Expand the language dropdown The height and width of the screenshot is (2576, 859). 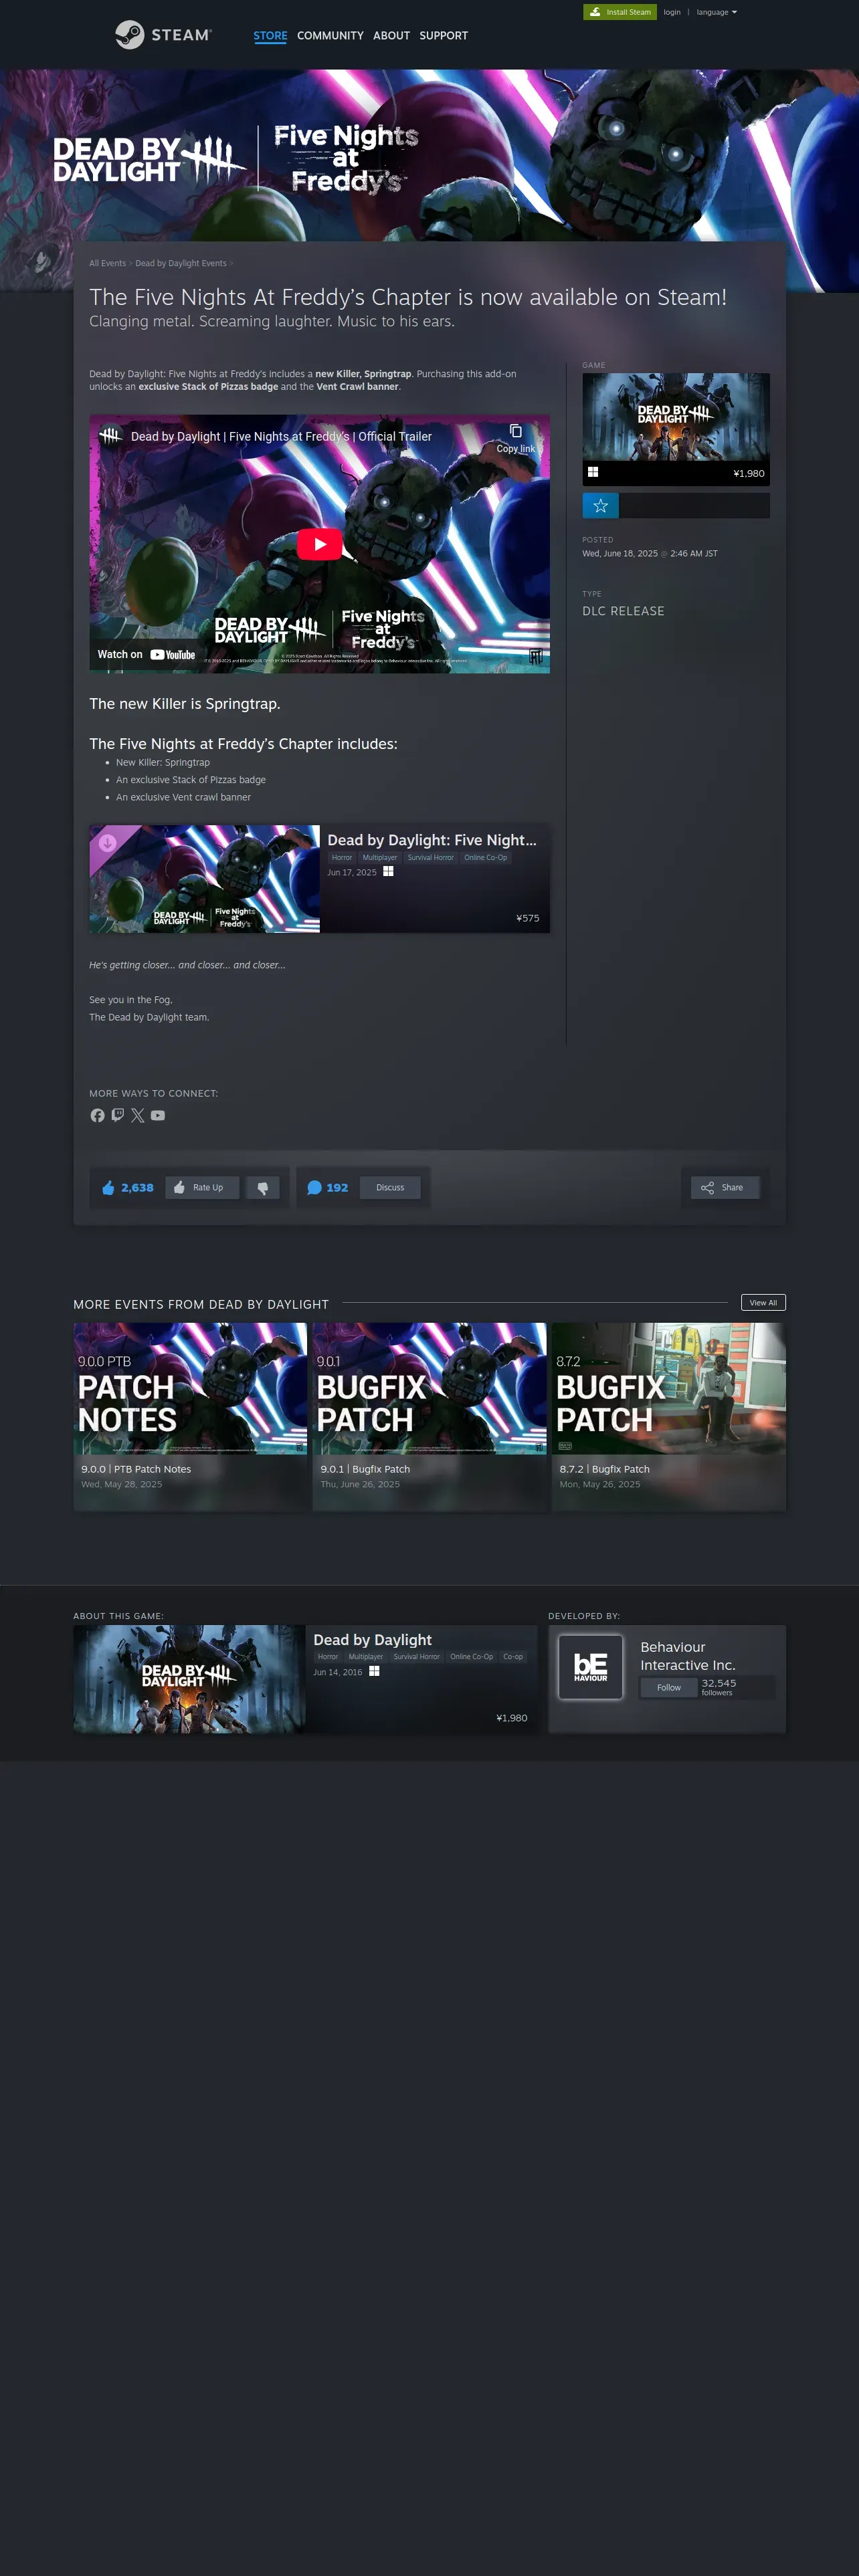(x=716, y=12)
